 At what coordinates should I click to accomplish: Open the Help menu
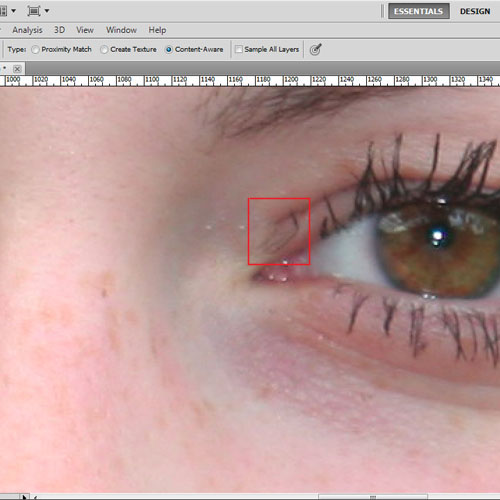[157, 30]
